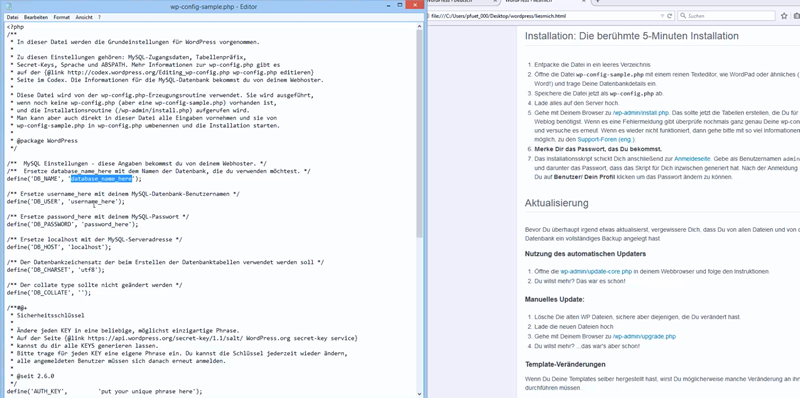This screenshot has width=800, height=398.
Task: Click the step 'Lade die neuen Dateien hoch'
Action: [574, 327]
